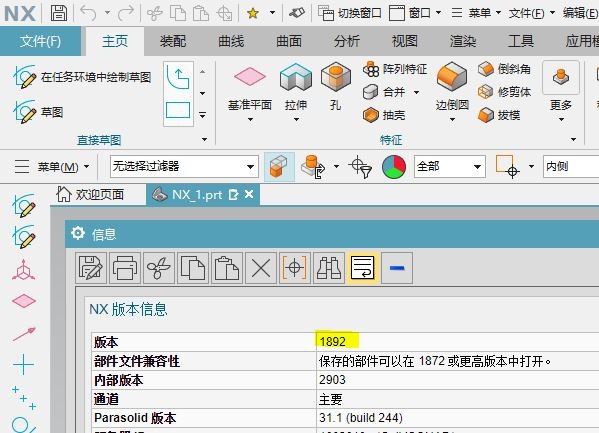Screen dimensions: 599x433
Task: Open the 菜单(M) menu button
Action: click(x=52, y=167)
